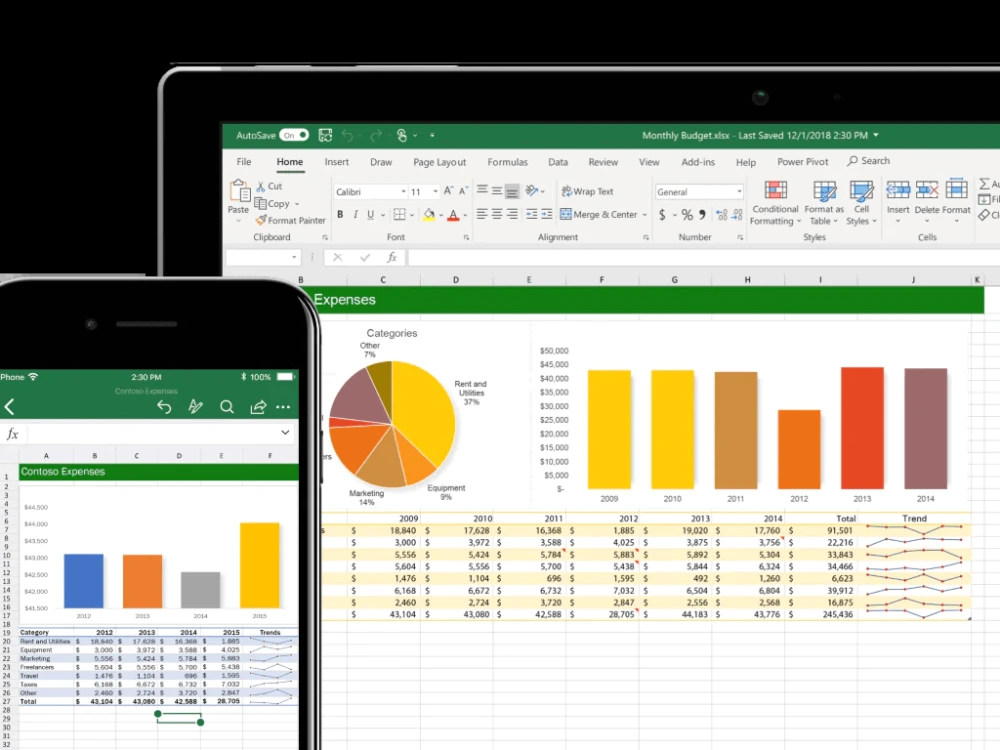Viewport: 1000px width, 750px height.
Task: Click the formula bar input field
Action: (703, 258)
